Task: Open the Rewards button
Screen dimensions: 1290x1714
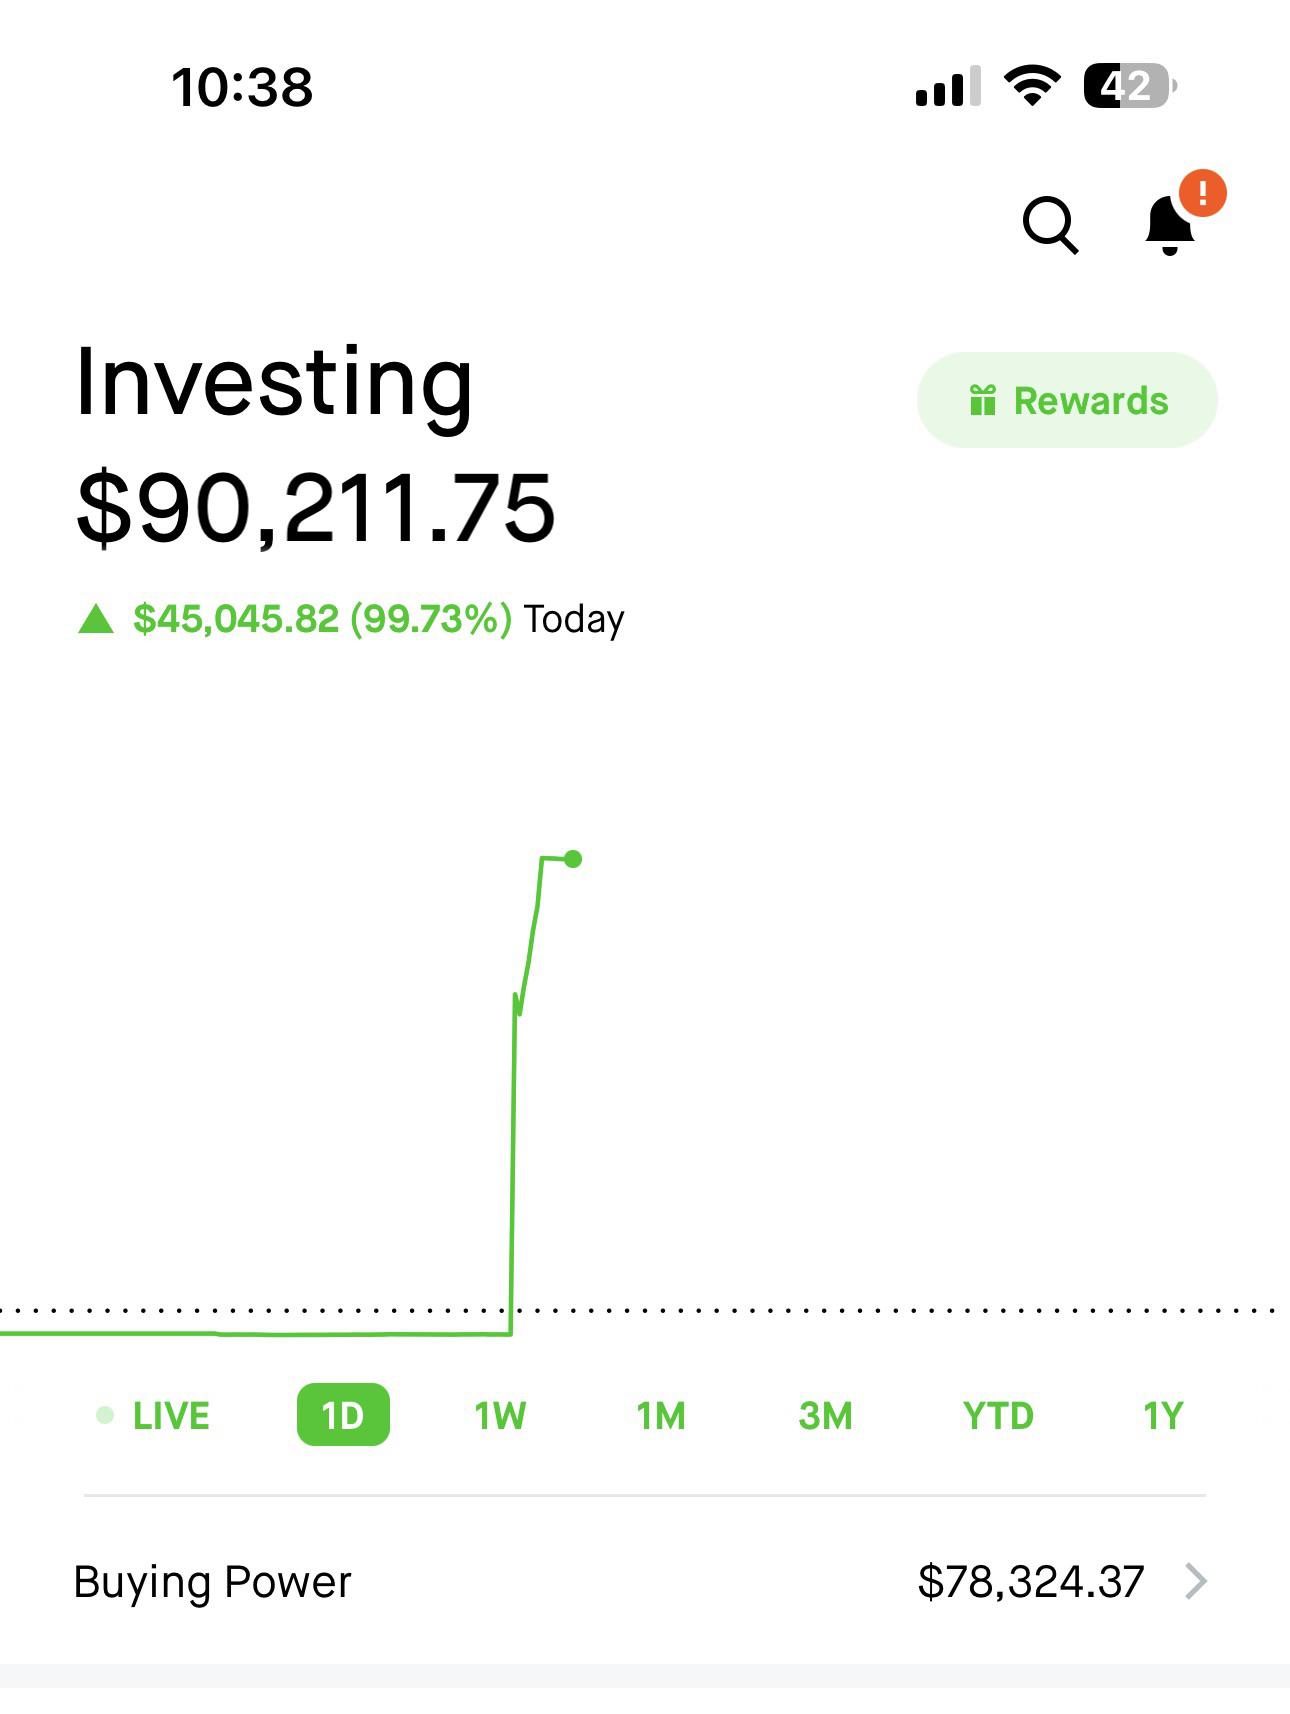Action: point(1067,400)
